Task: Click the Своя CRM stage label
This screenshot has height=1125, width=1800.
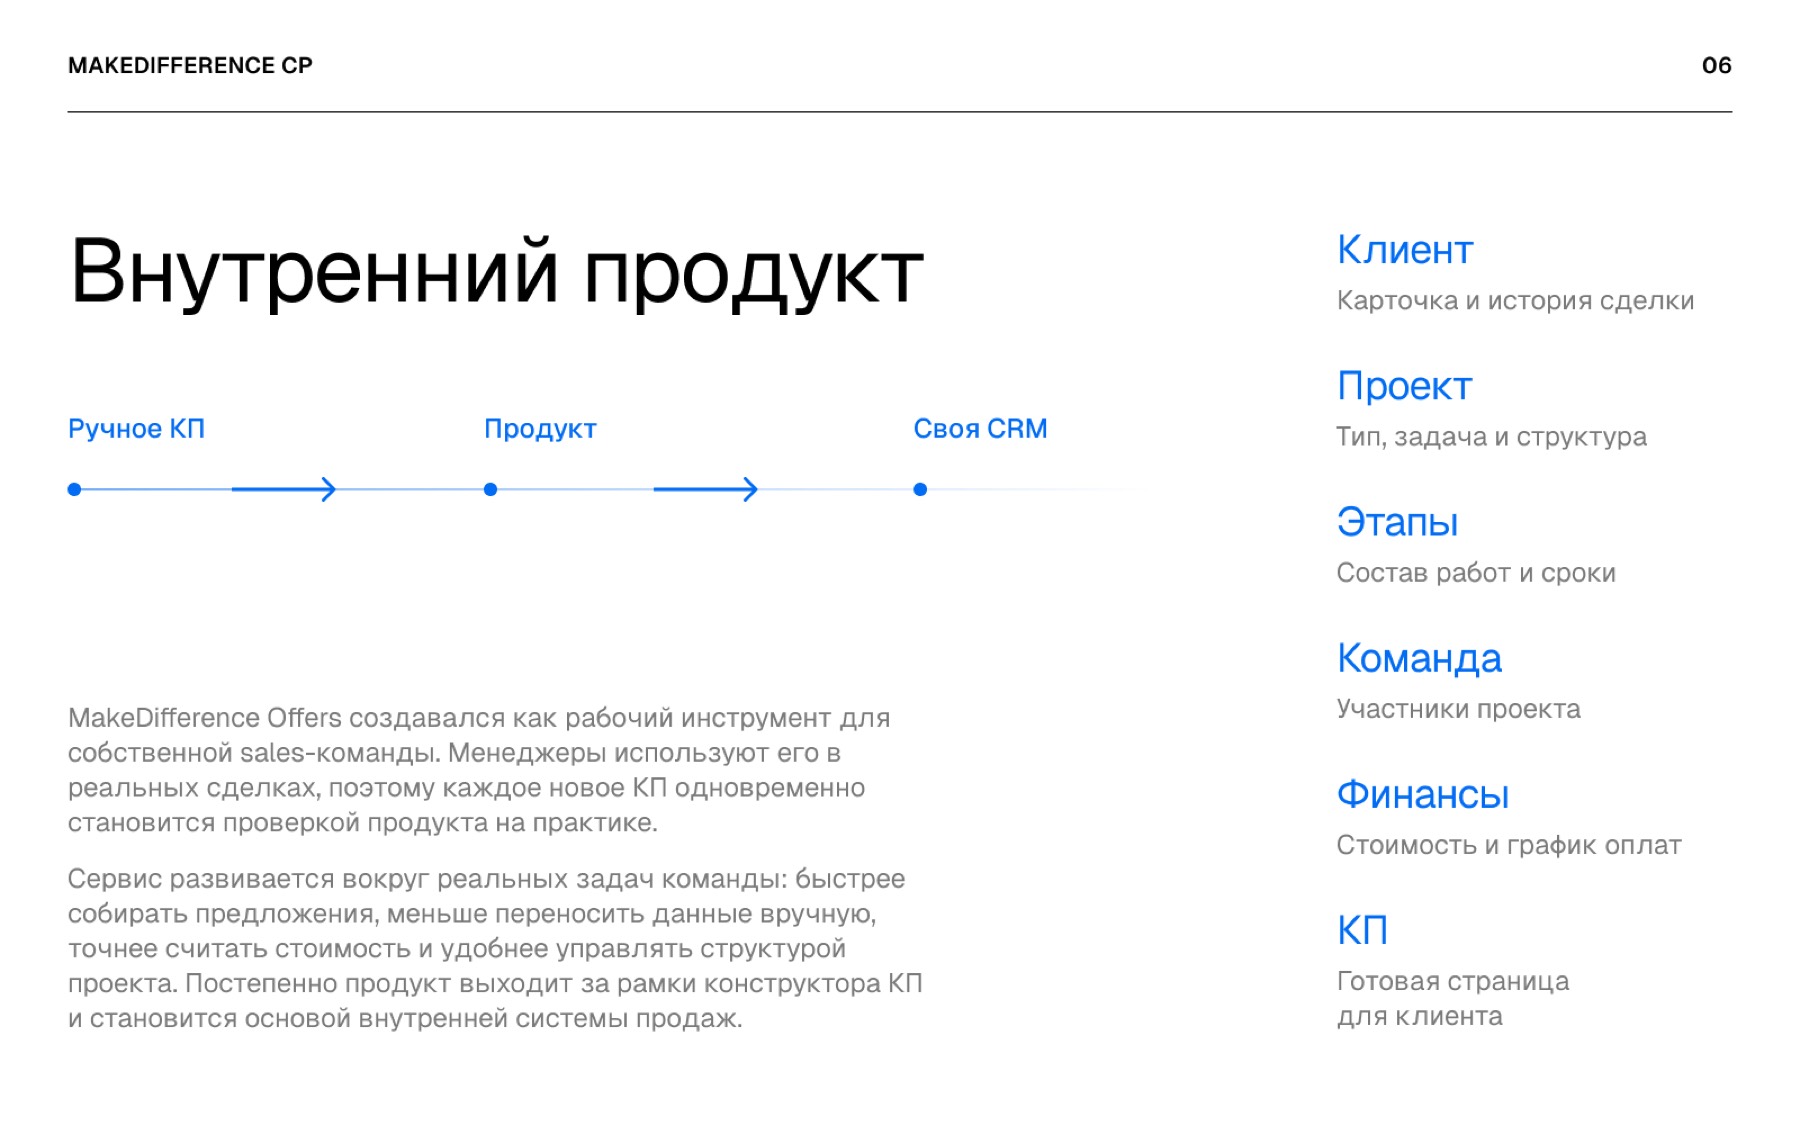Action: click(980, 429)
